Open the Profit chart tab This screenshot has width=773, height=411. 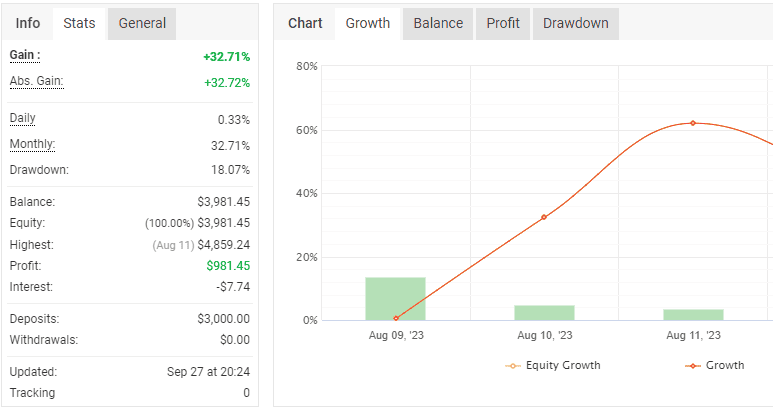tap(503, 23)
